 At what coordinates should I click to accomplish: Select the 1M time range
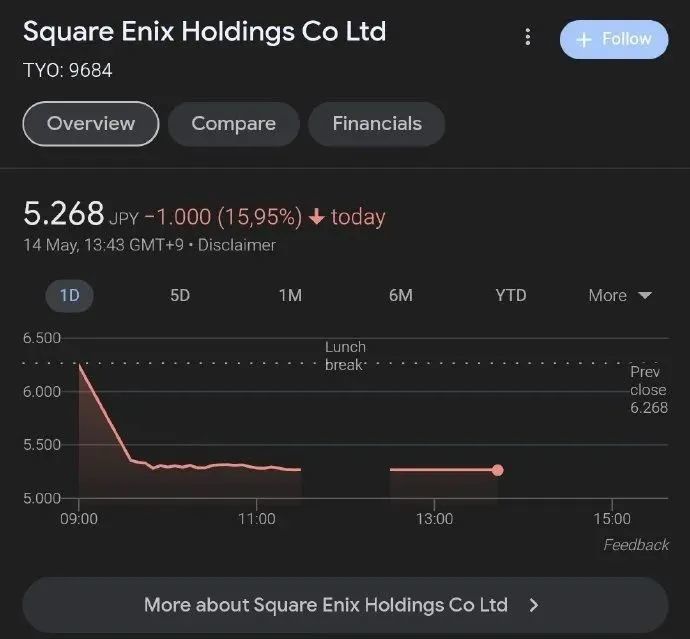click(x=290, y=295)
